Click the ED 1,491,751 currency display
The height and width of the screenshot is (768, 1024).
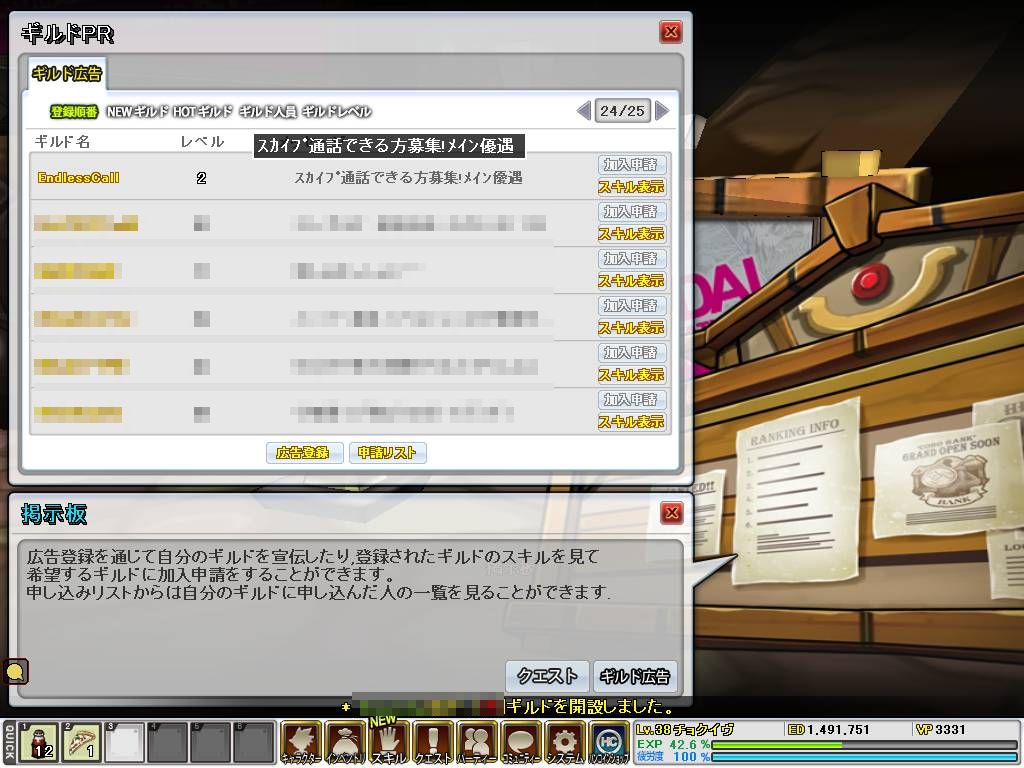(x=829, y=729)
